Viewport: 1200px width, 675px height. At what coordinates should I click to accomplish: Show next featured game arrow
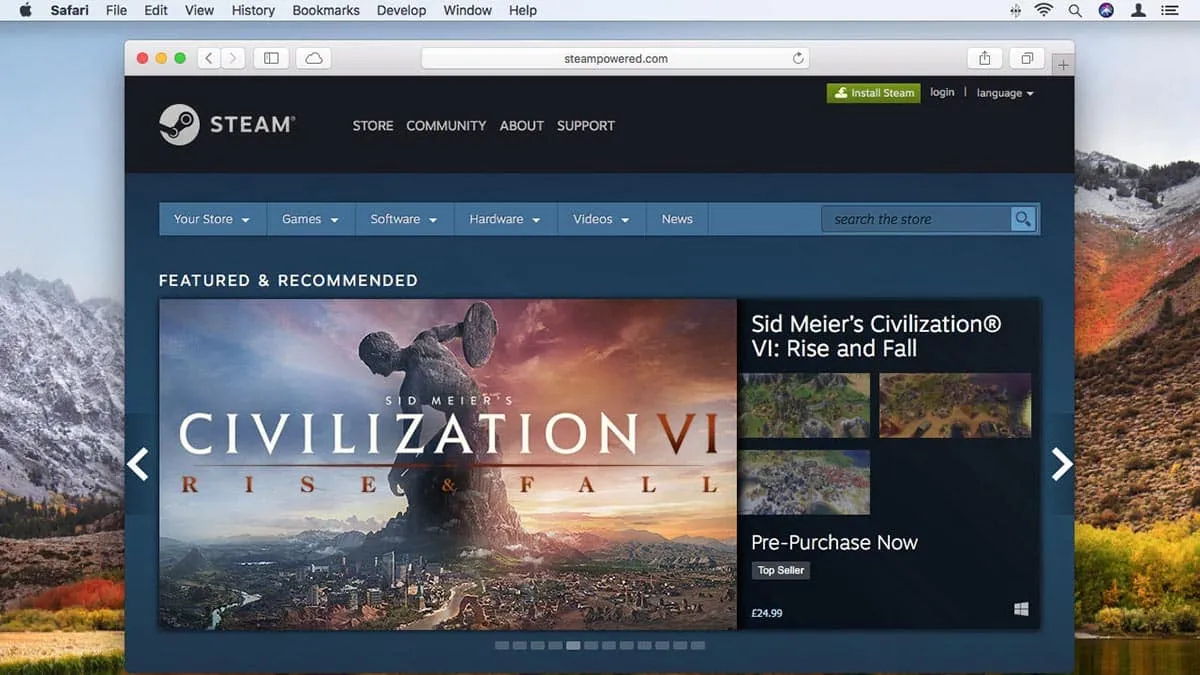pyautogui.click(x=1062, y=464)
